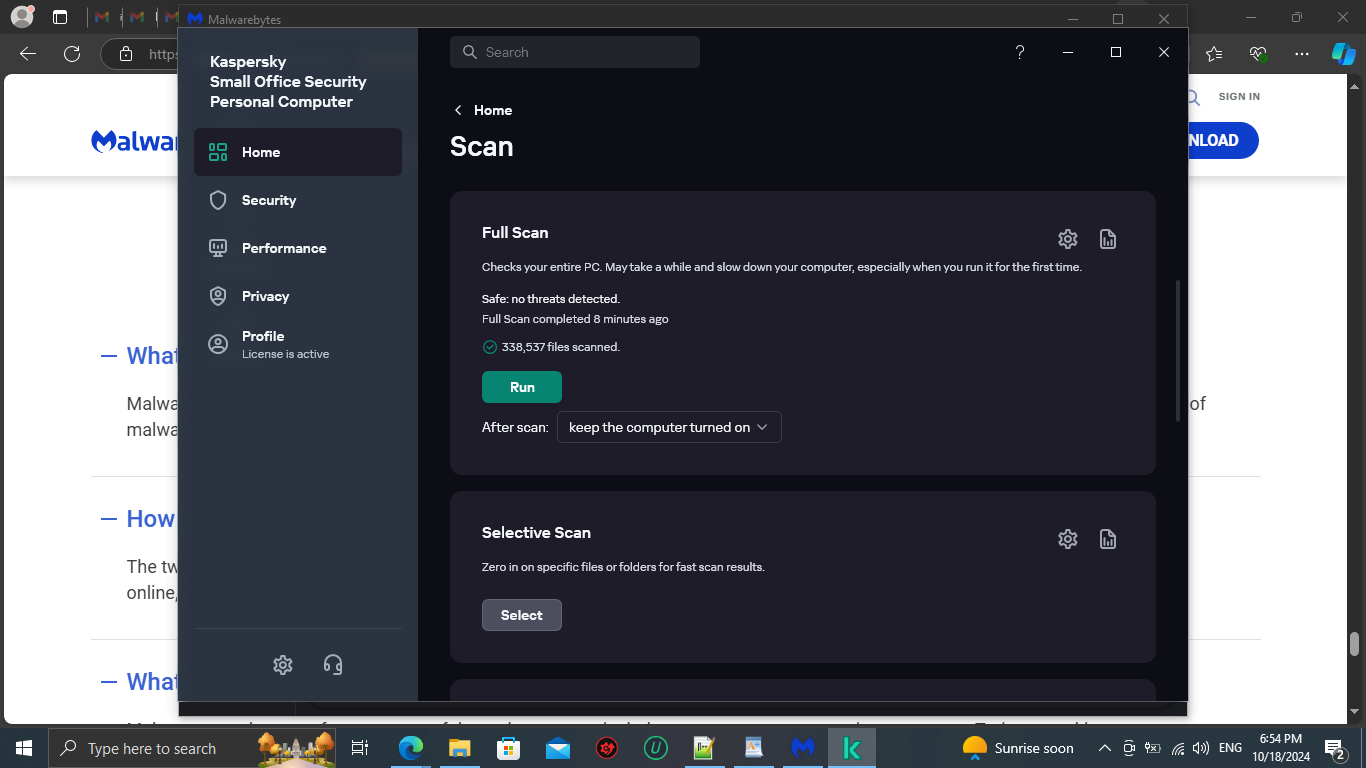Click the Edge browser back arrow
The image size is (1366, 768).
(28, 54)
